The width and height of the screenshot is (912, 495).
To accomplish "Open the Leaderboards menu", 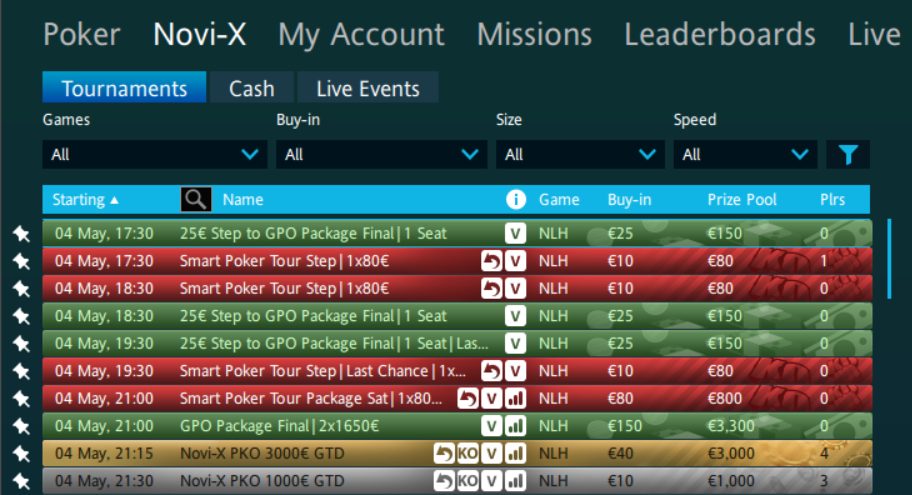I will tap(719, 34).
